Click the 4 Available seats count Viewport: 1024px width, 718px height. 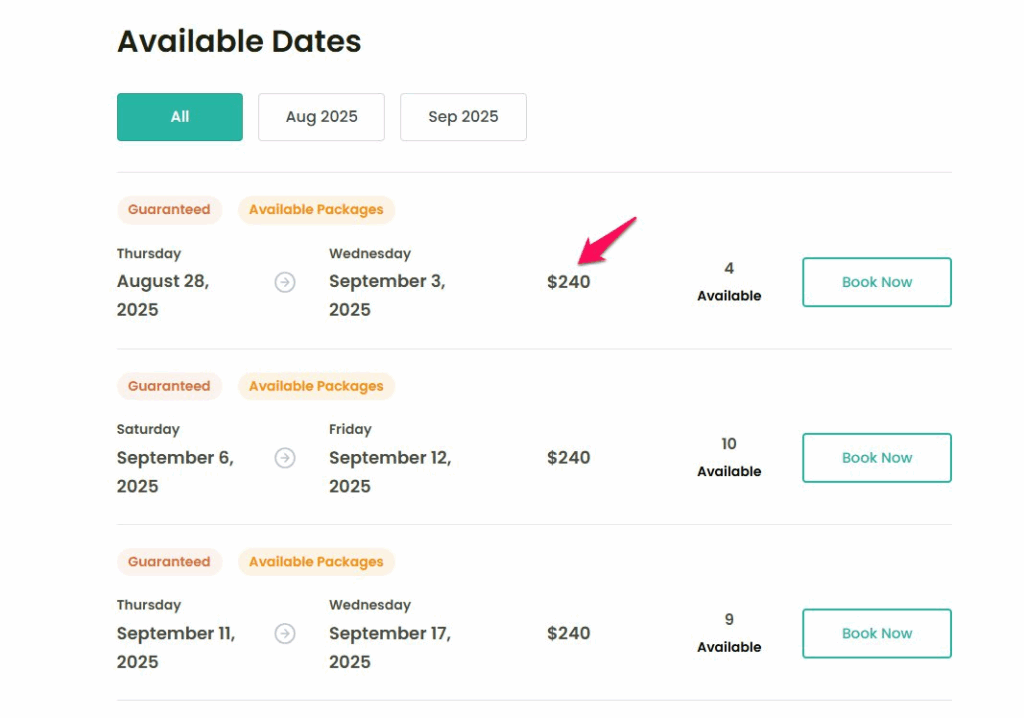(x=729, y=281)
